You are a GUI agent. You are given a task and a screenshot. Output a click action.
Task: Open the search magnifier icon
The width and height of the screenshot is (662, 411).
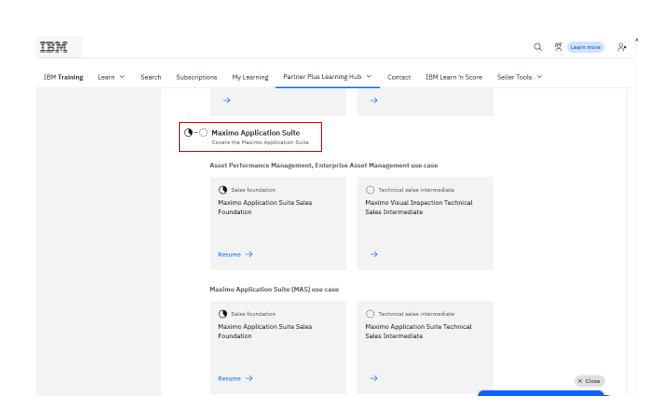[537, 47]
